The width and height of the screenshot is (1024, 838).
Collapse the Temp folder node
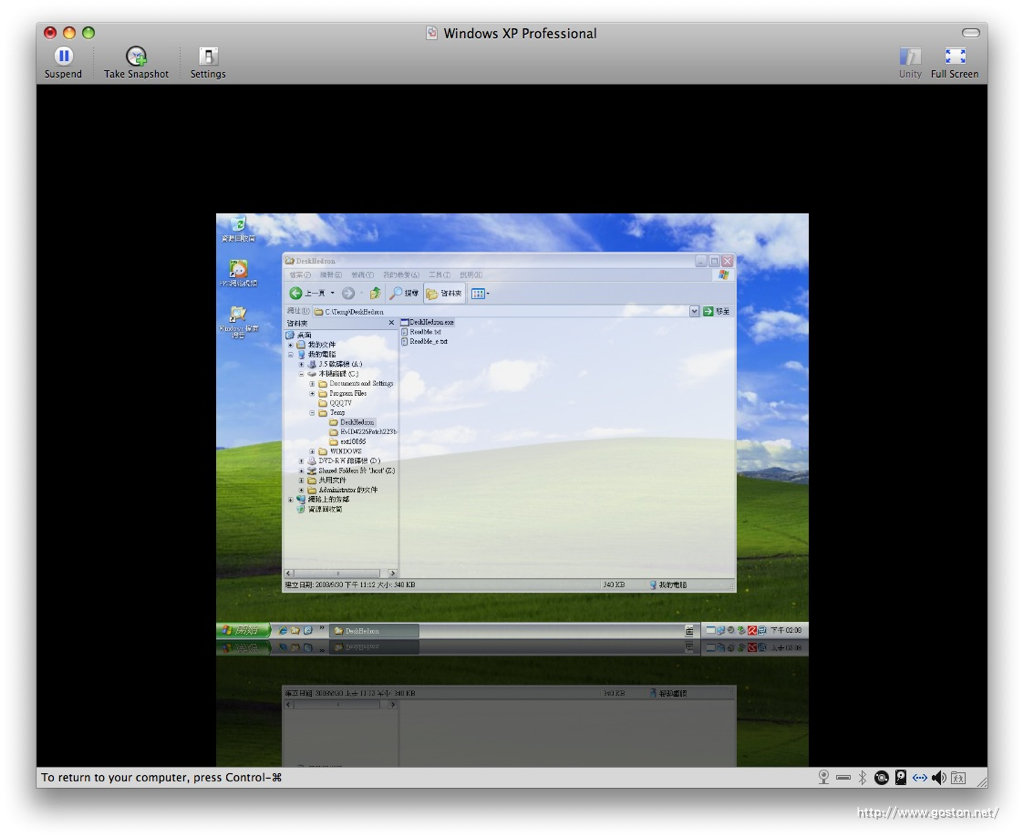coord(312,413)
